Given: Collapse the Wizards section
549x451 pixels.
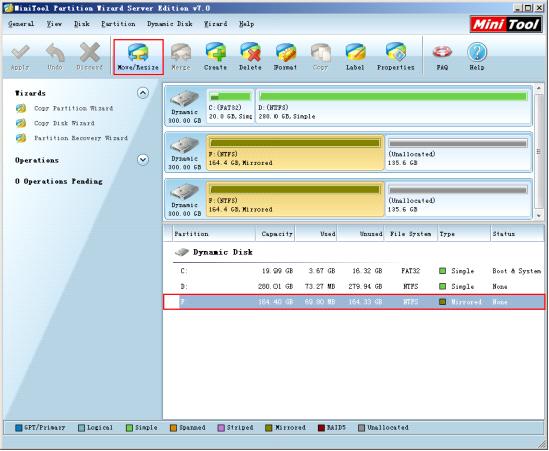Looking at the screenshot, I should pos(143,93).
